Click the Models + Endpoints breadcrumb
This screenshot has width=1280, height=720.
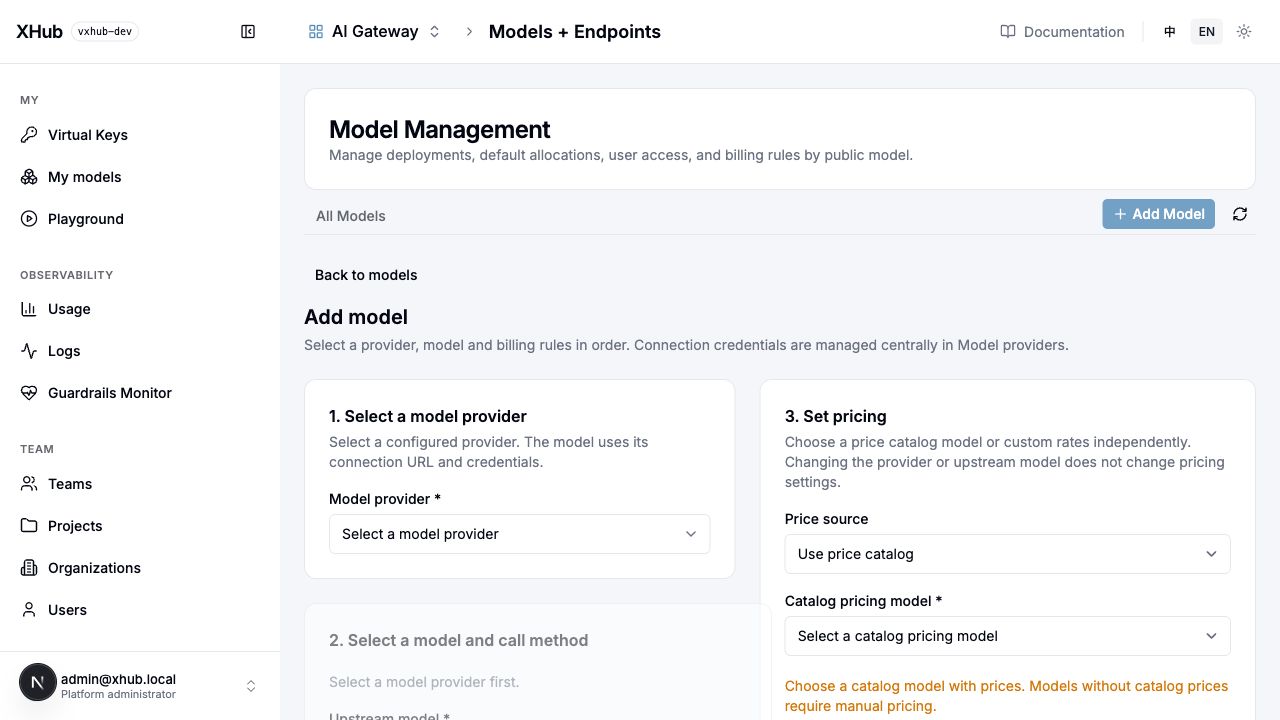tap(574, 32)
